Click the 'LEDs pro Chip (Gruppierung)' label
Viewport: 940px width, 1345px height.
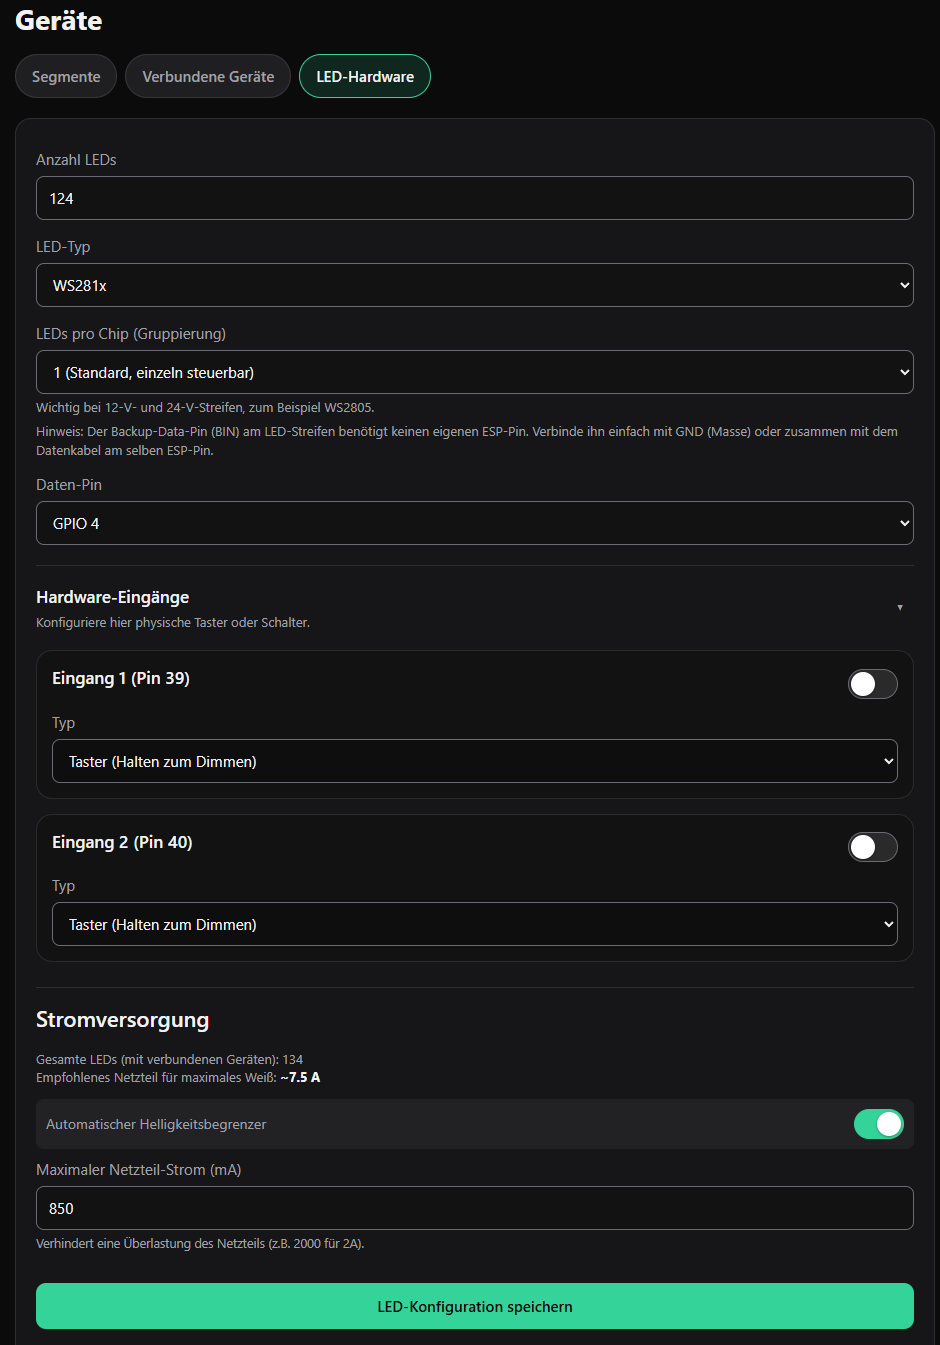point(131,334)
